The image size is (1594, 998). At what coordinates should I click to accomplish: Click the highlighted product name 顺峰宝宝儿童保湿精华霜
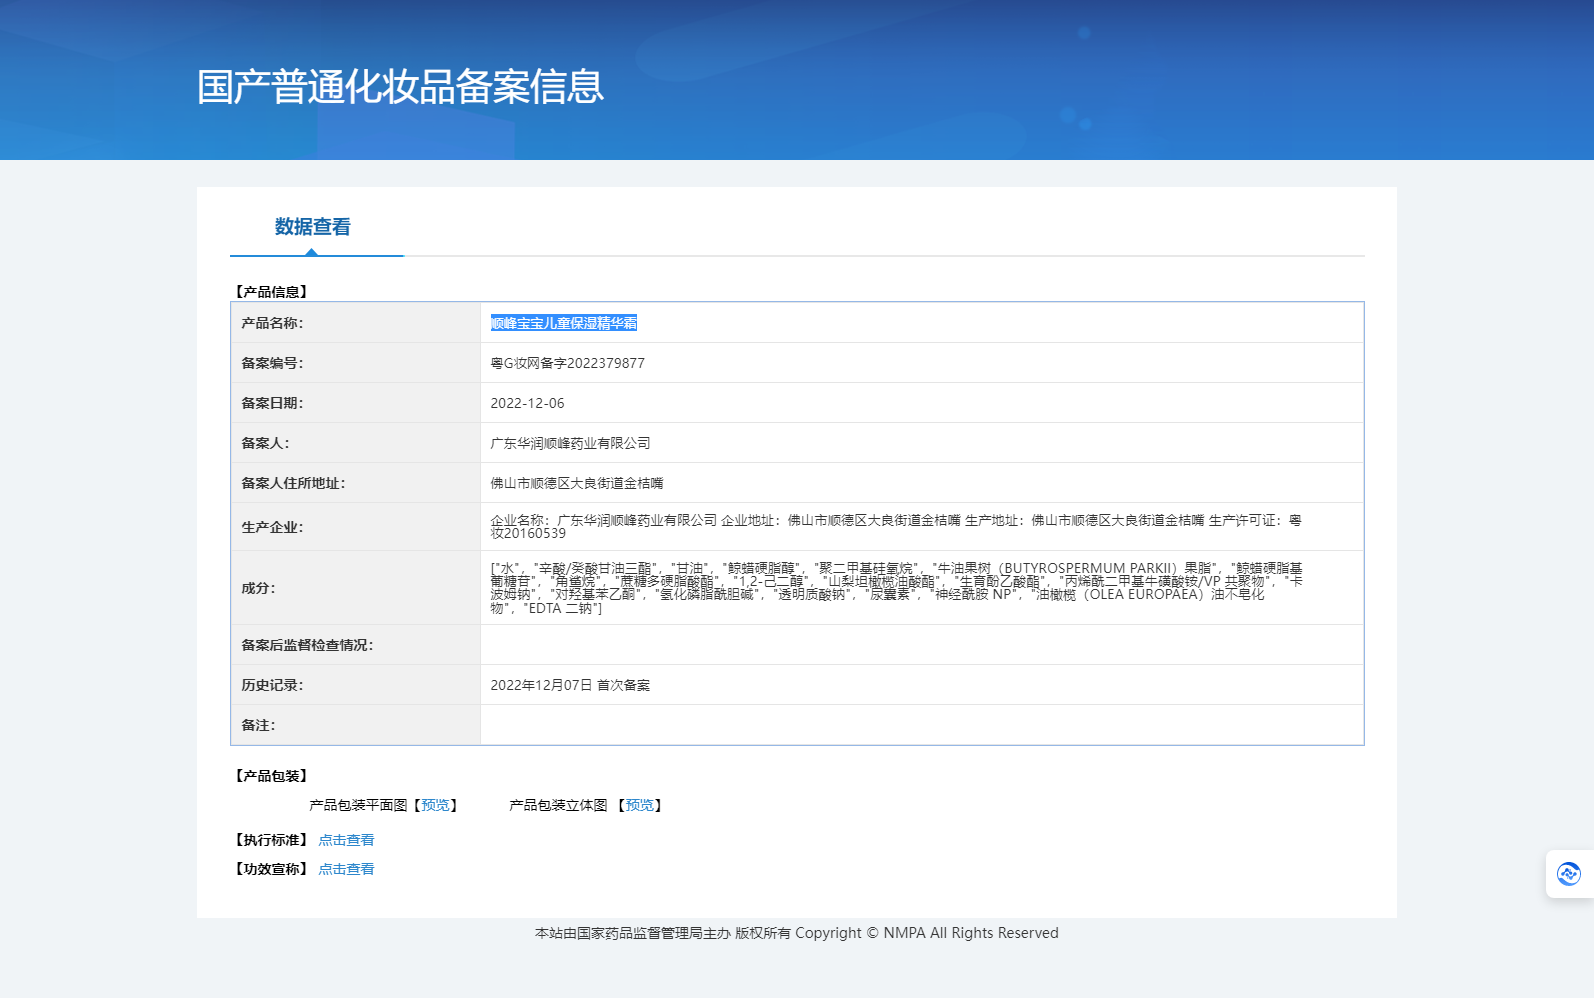tap(563, 323)
